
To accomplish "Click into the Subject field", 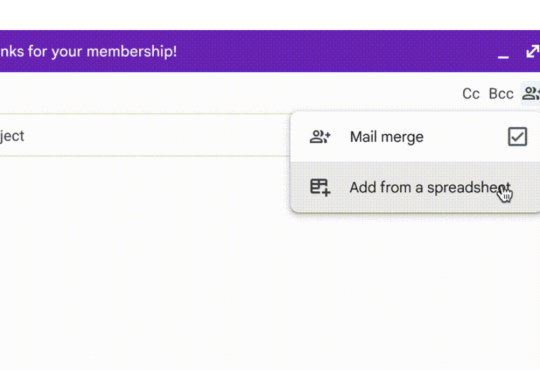I will pyautogui.click(x=145, y=135).
